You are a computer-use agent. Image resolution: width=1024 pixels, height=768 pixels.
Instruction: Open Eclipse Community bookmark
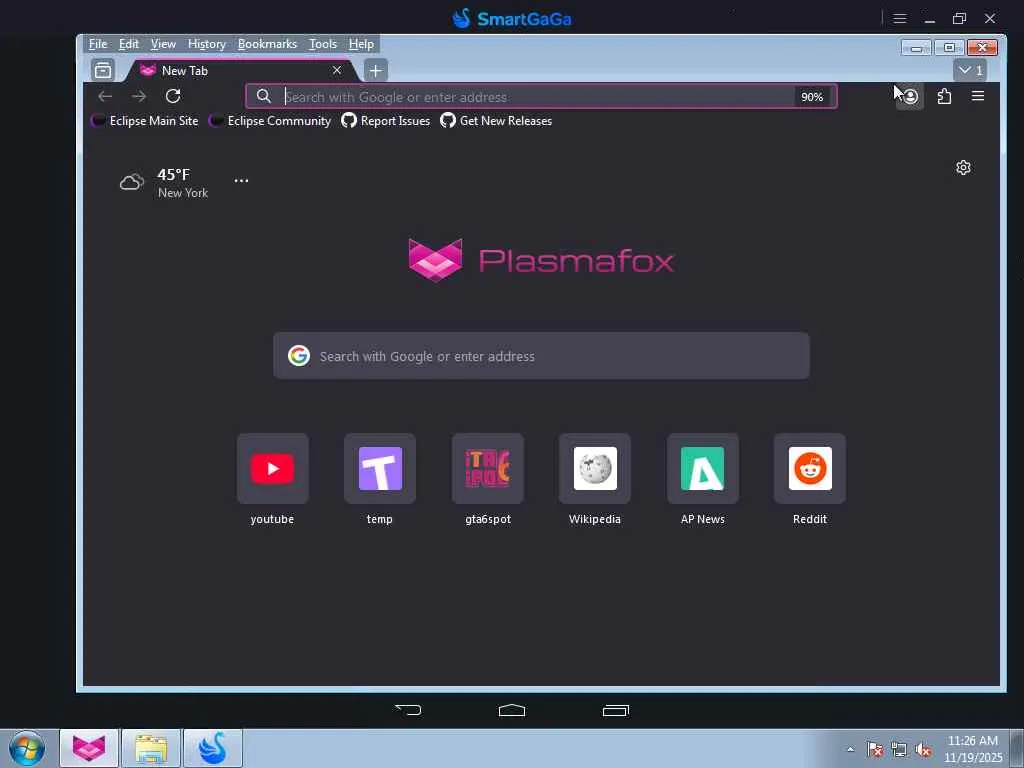(270, 121)
